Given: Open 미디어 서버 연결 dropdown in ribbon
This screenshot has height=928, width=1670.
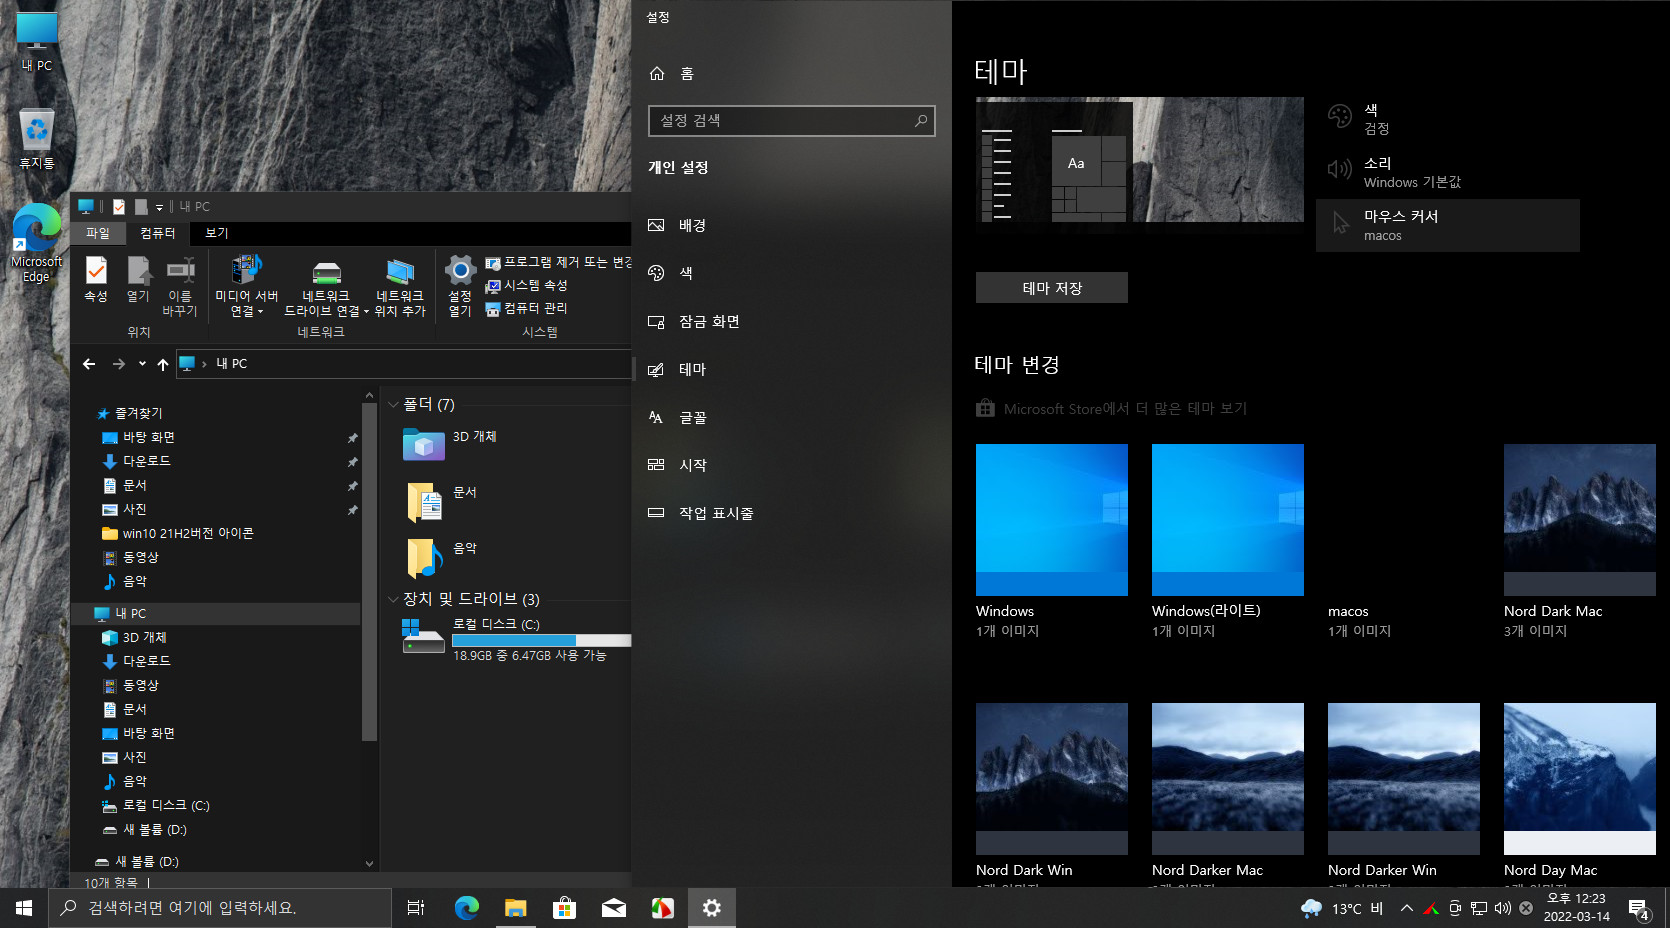Looking at the screenshot, I should tap(246, 287).
